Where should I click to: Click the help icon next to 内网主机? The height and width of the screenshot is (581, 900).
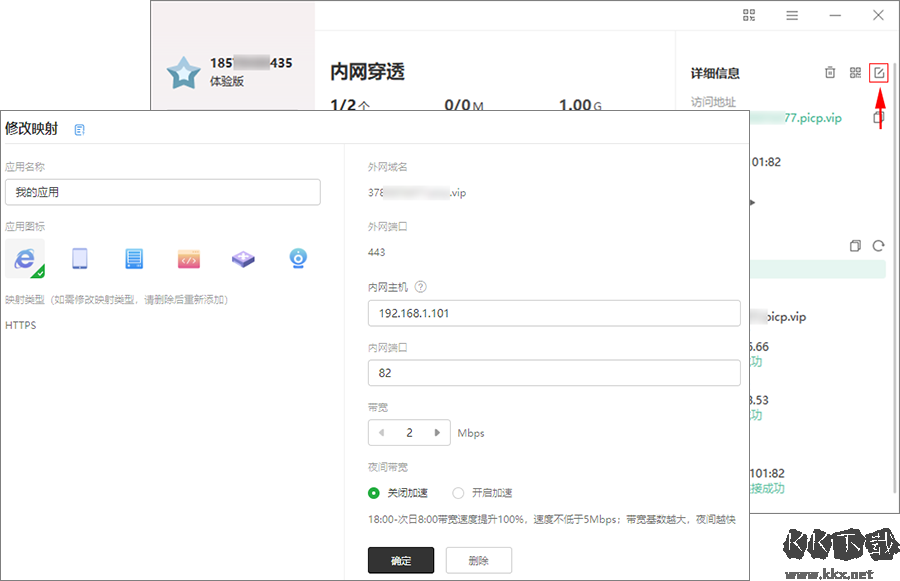click(x=421, y=286)
